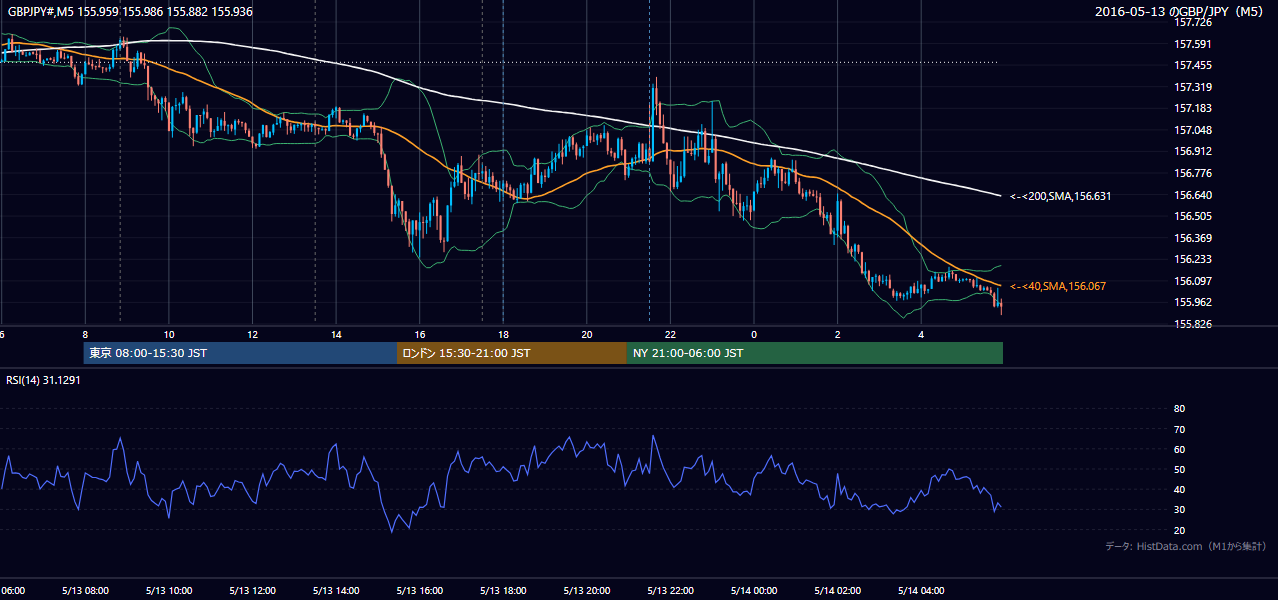Screen dimensions: 1278x600
Task: Click RSI scale value 30
Action: coord(1179,510)
